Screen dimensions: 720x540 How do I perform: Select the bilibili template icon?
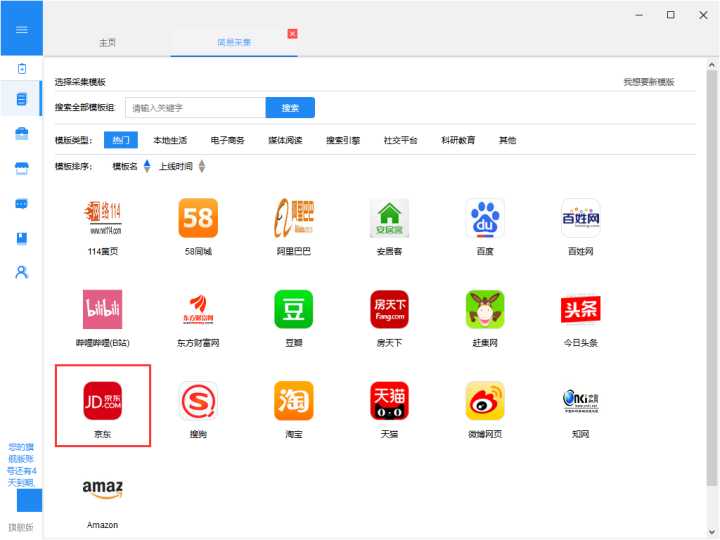pyautogui.click(x=102, y=310)
